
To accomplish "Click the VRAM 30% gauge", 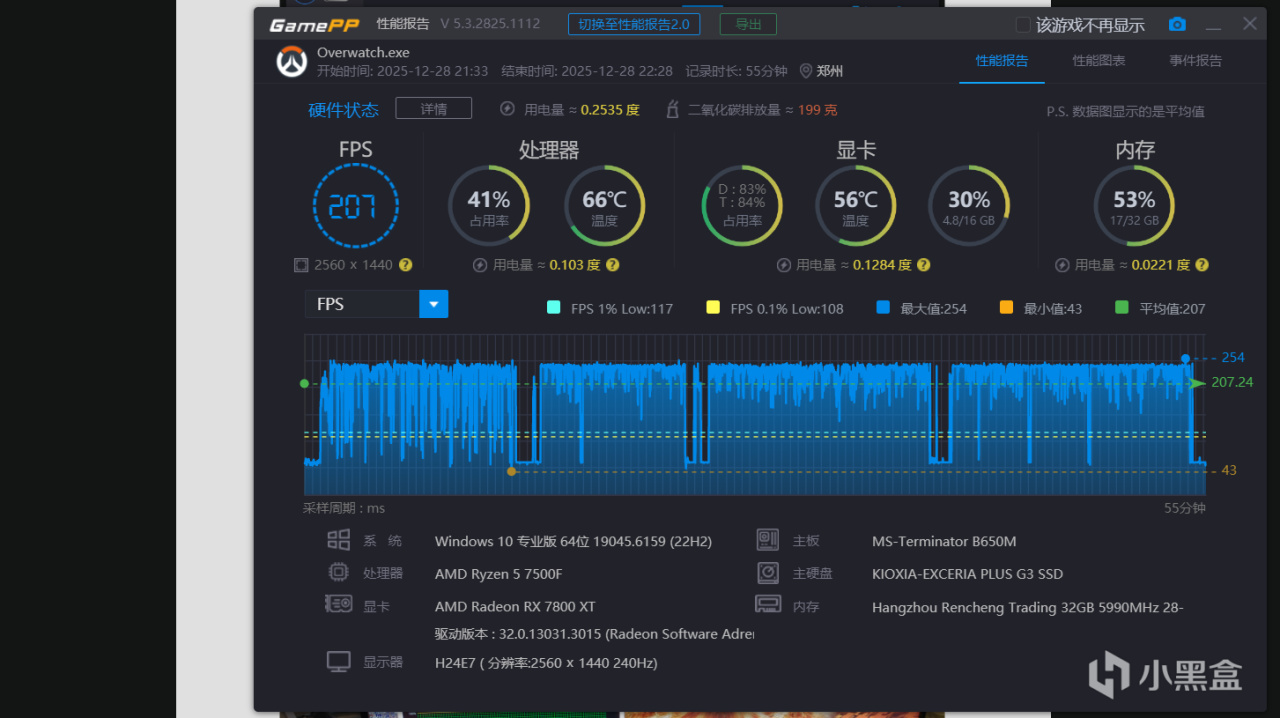I will (969, 206).
